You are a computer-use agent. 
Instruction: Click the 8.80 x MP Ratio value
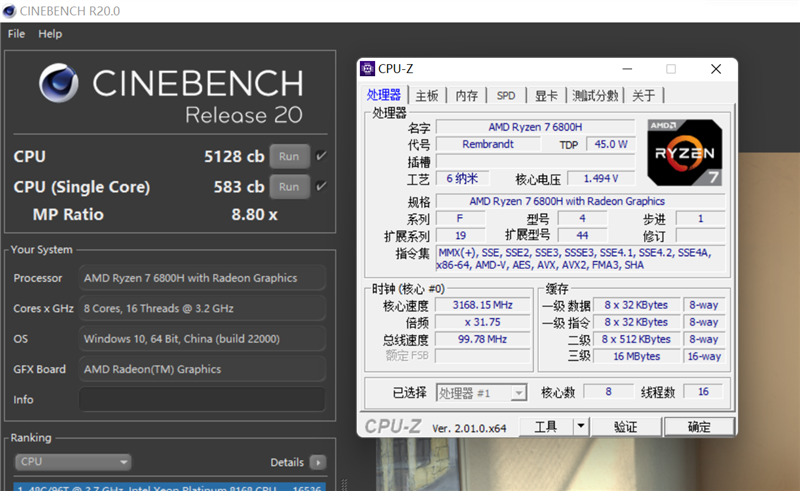tap(254, 214)
